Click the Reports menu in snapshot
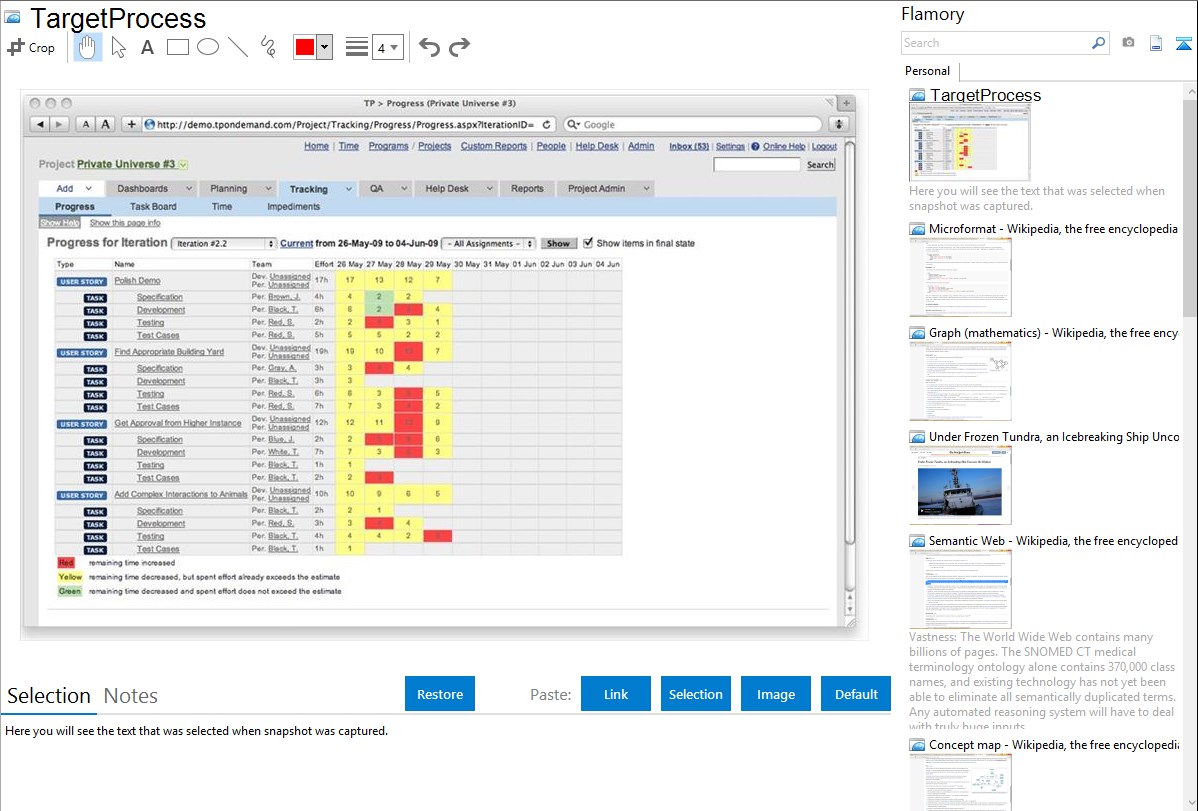The image size is (1198, 811). [x=527, y=189]
